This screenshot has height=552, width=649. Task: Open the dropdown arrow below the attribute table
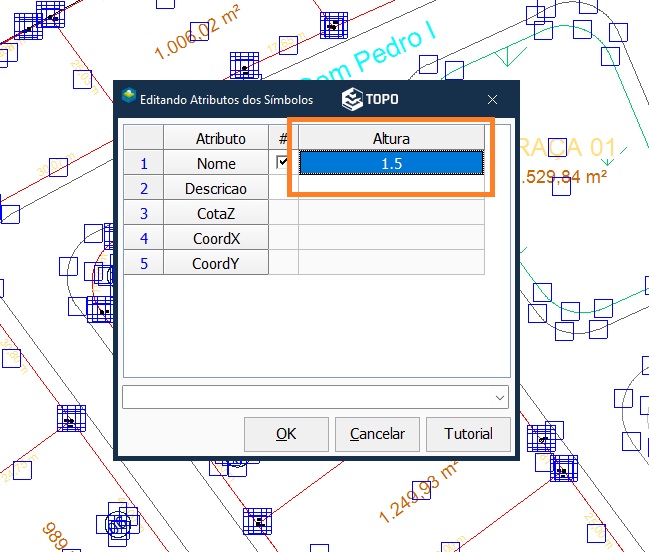500,397
